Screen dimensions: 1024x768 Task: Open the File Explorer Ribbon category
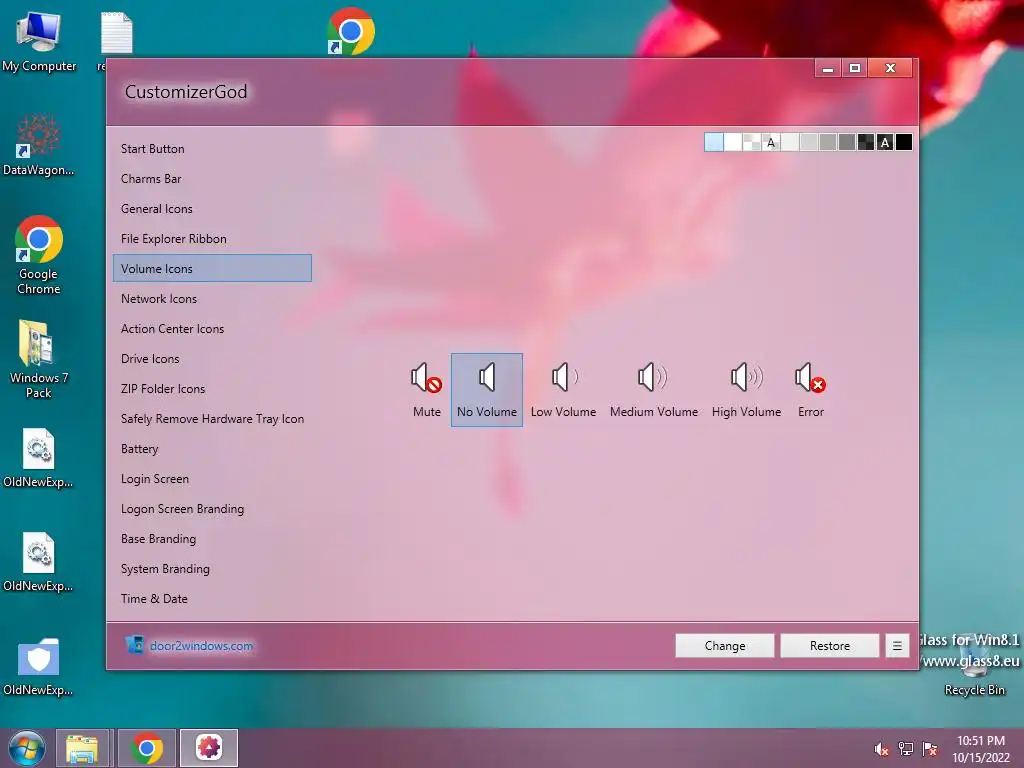(212, 239)
